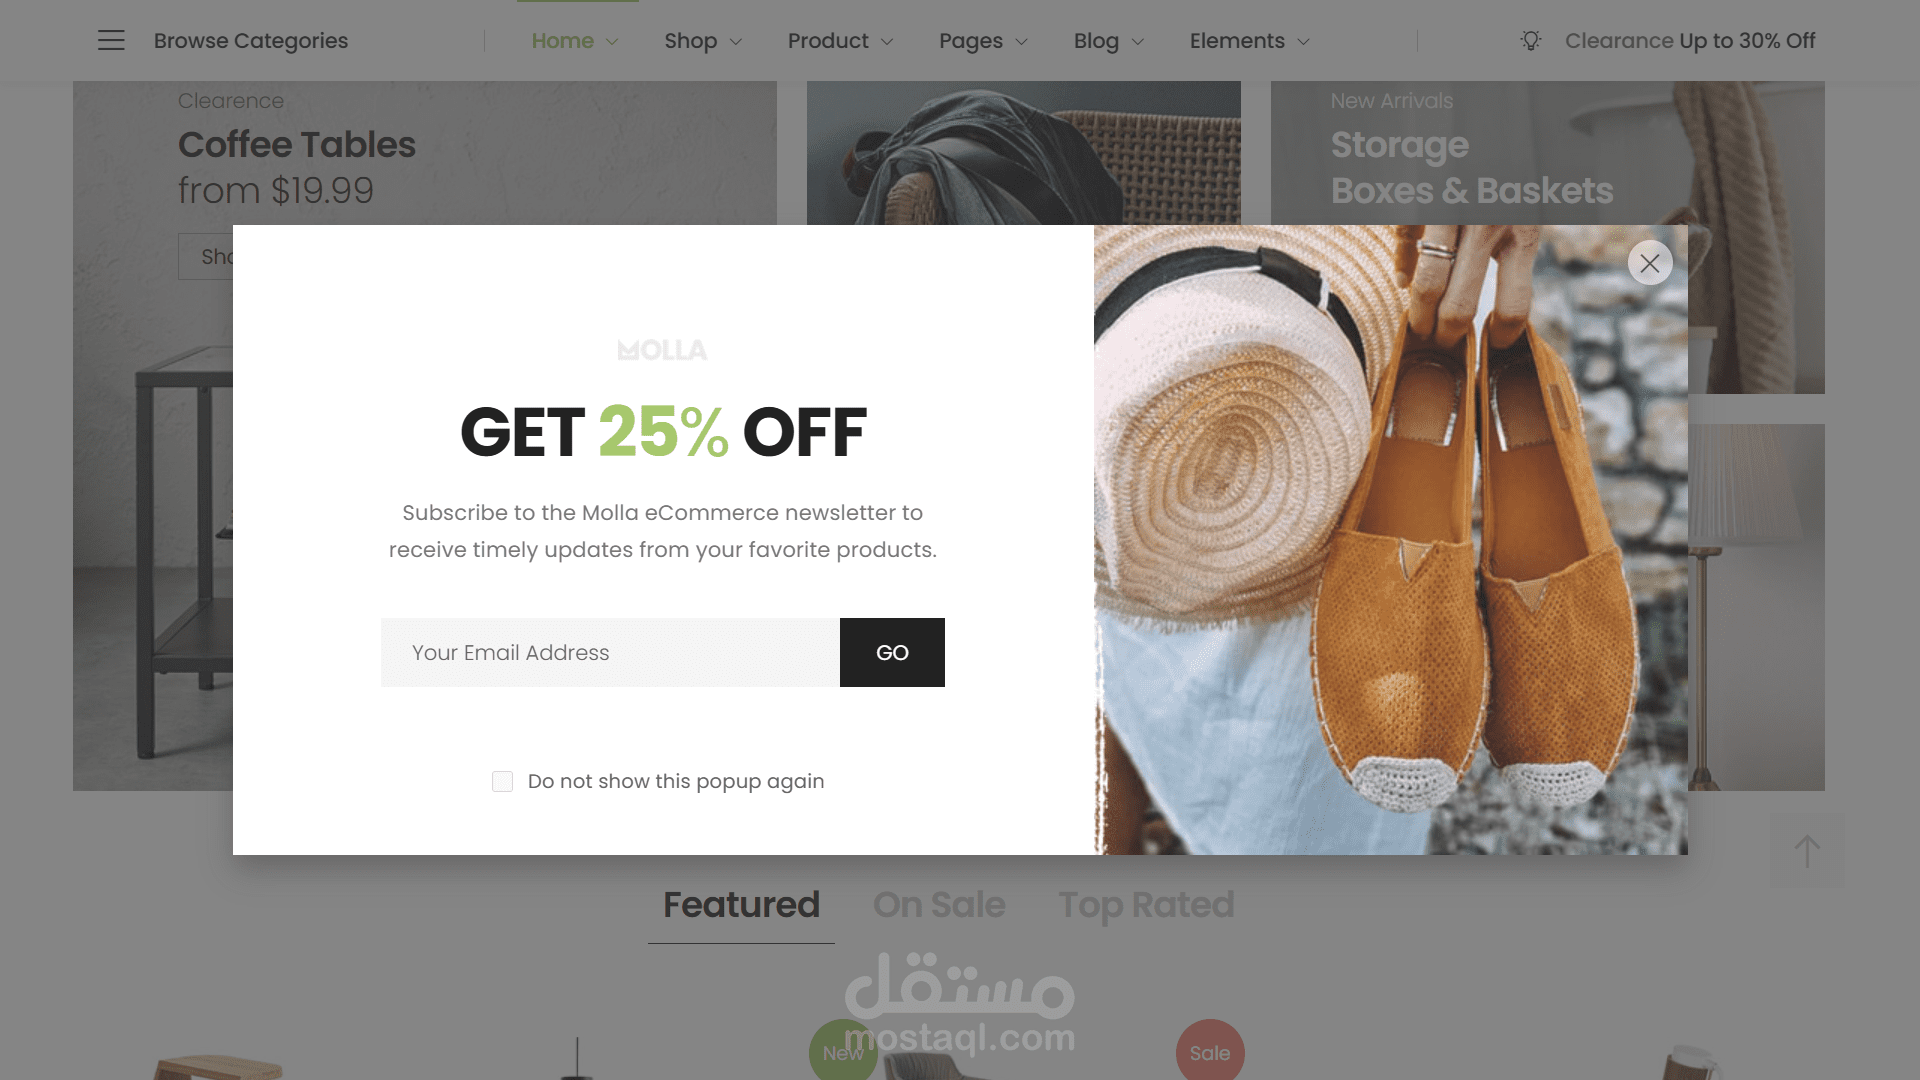Close the newsletter popup with the X
Image resolution: width=1920 pixels, height=1080 pixels.
(1650, 263)
